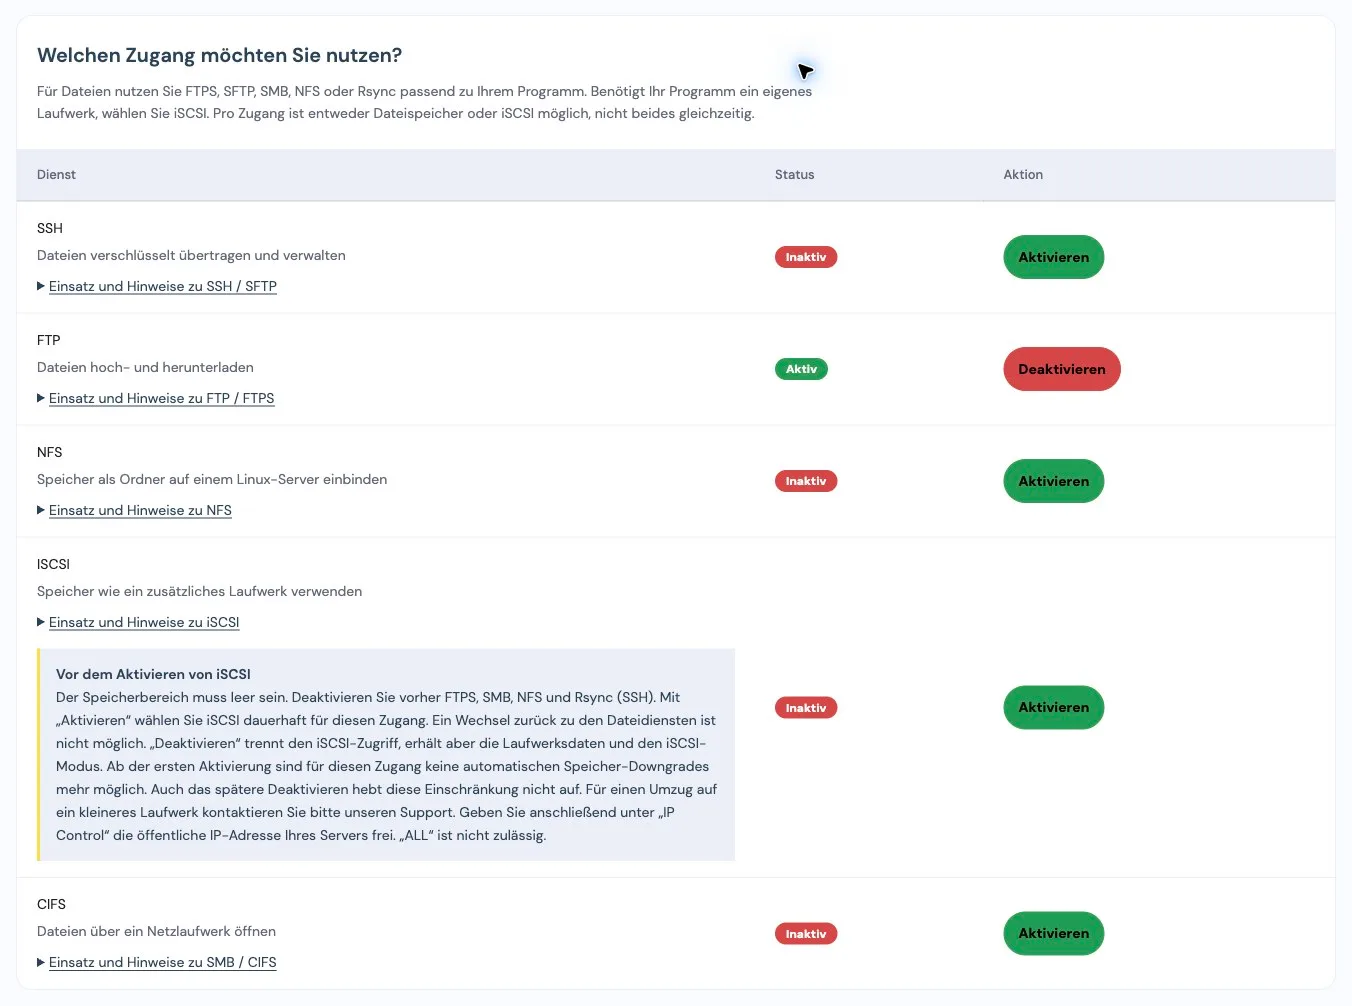Click Aktivieren in the iSCSI row
This screenshot has width=1352, height=1006.
1053,707
